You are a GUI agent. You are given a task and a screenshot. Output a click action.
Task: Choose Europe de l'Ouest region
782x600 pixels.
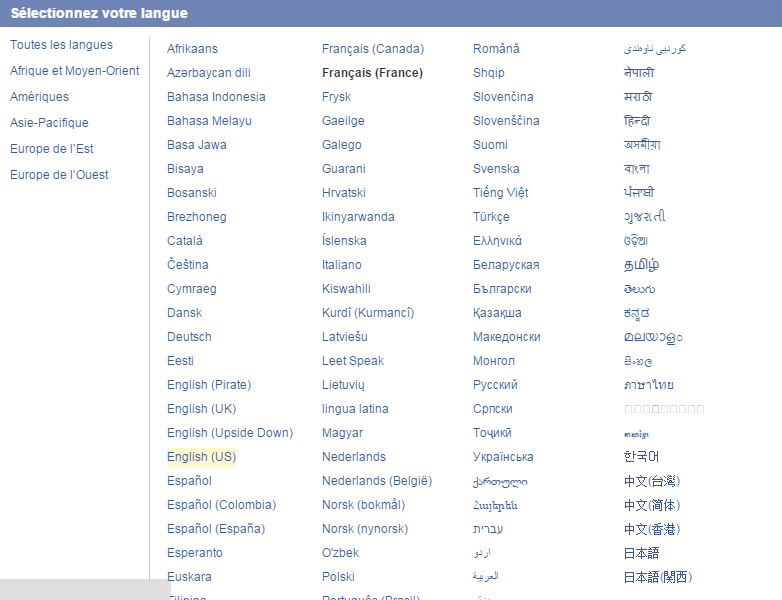click(59, 175)
